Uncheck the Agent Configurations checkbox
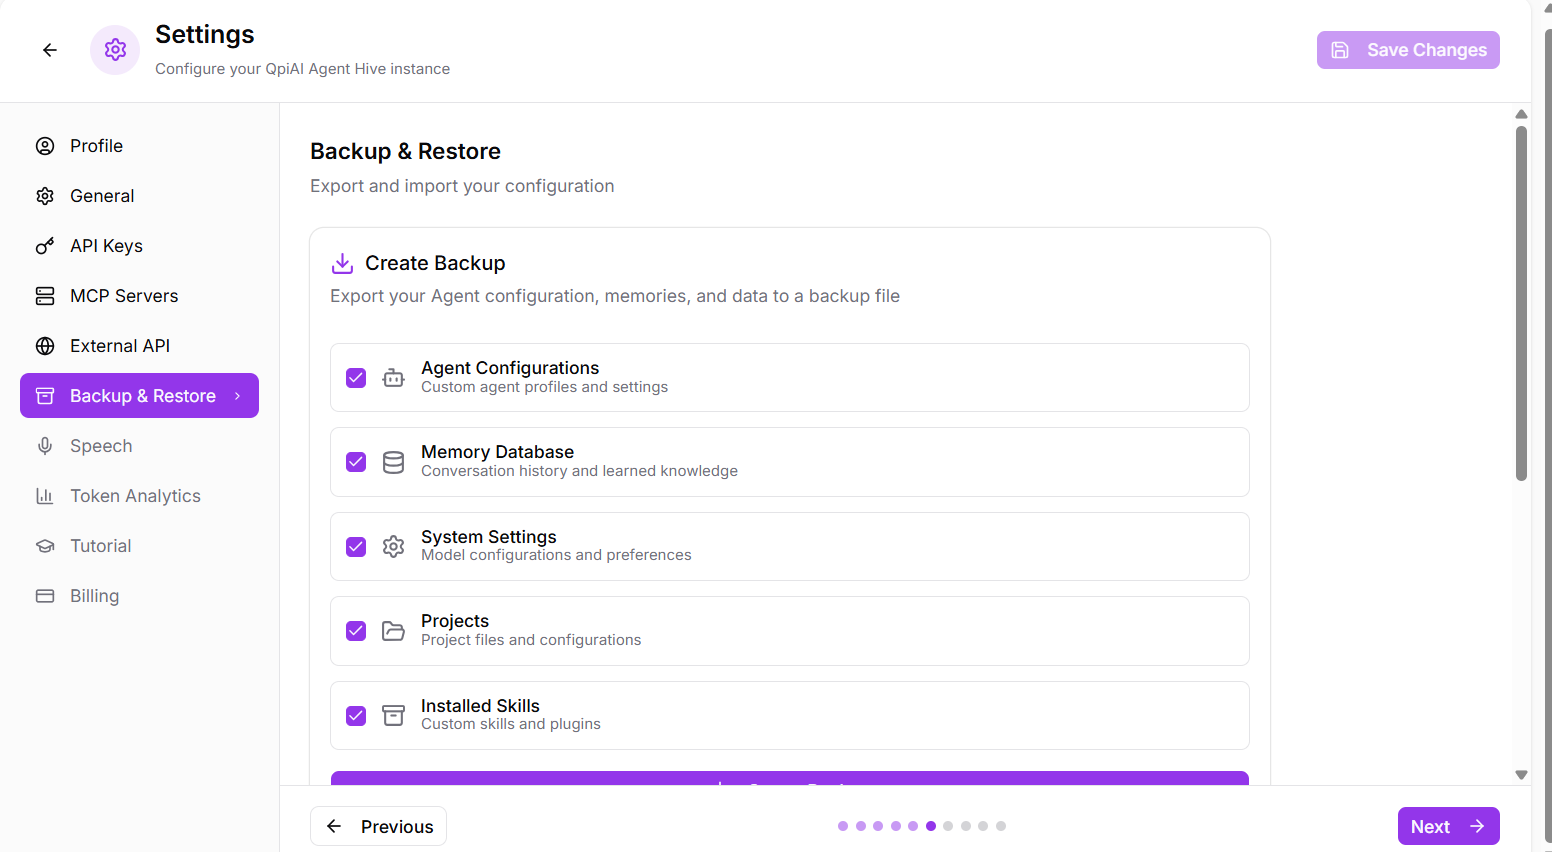Viewport: 1552px width, 852px height. coord(356,378)
